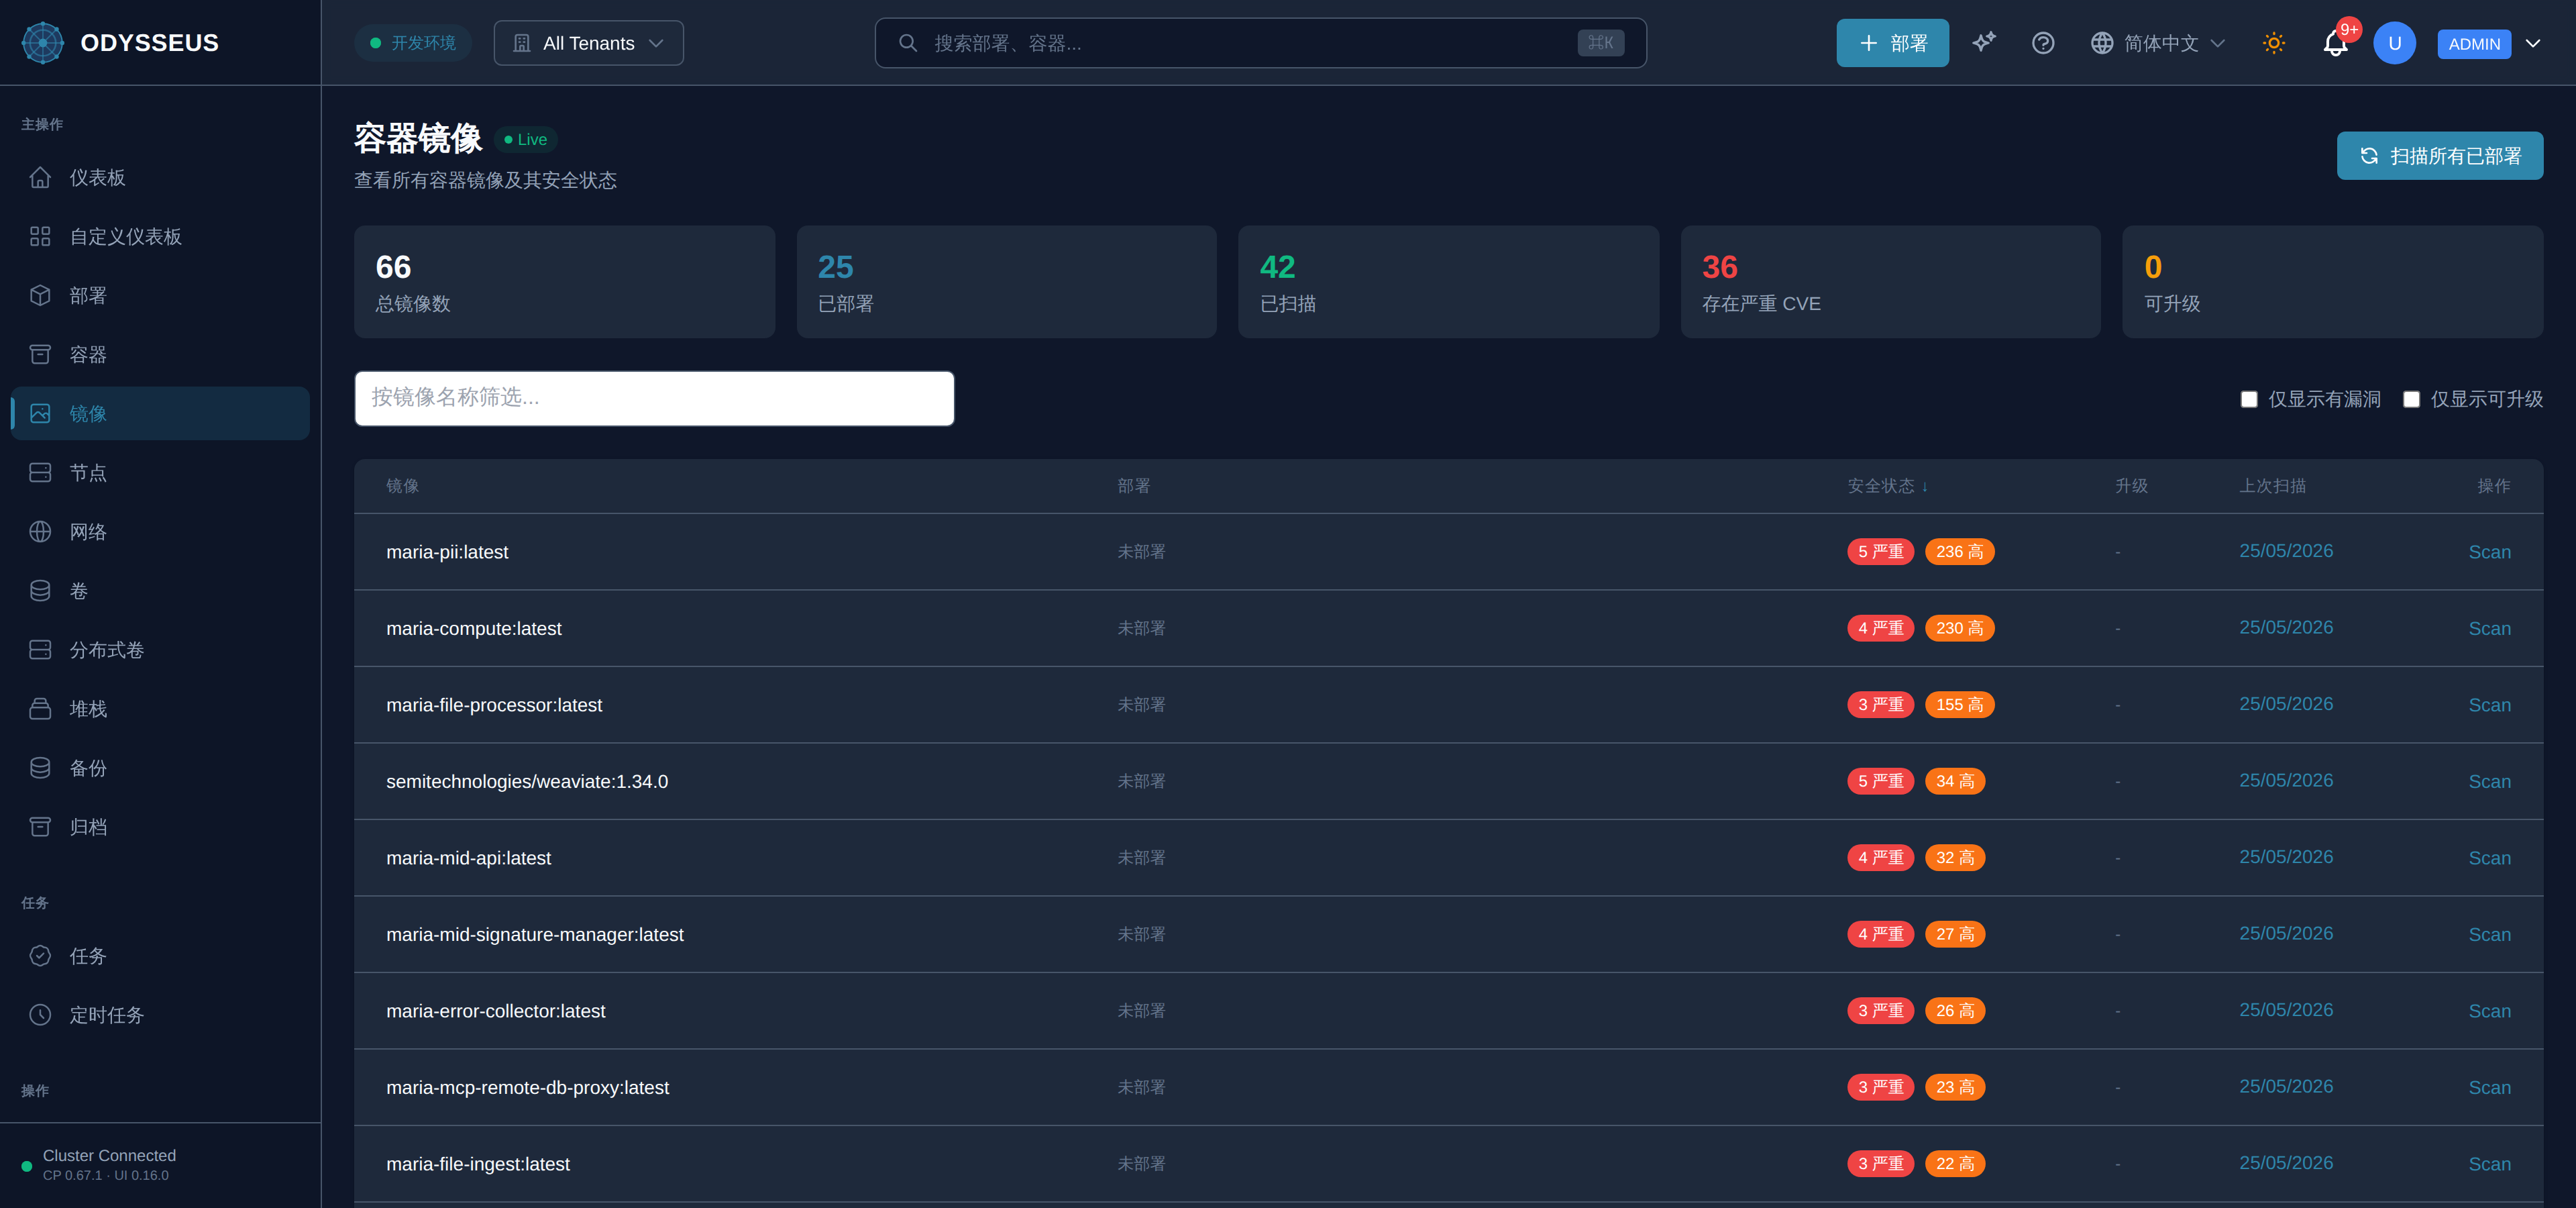Toggle light theme with sun icon
The width and height of the screenshot is (2576, 1208).
coord(2273,43)
